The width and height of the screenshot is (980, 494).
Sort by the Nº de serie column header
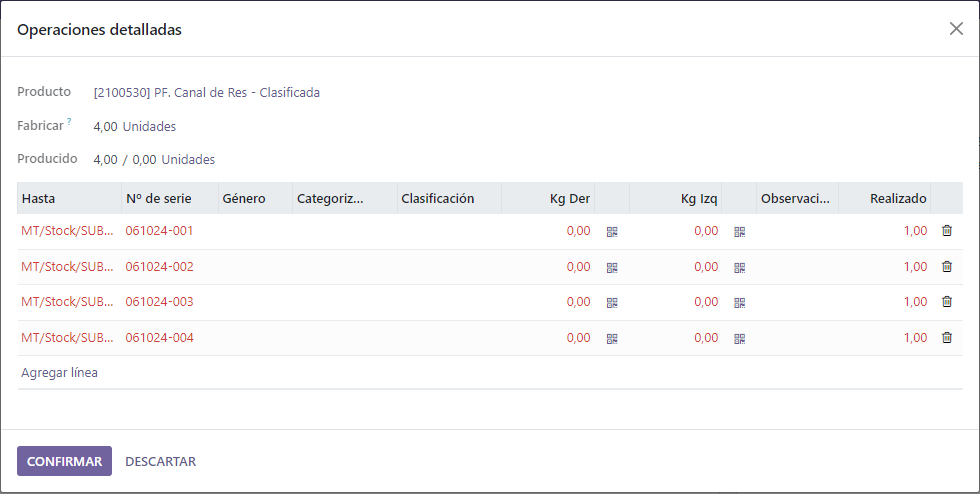[170, 198]
